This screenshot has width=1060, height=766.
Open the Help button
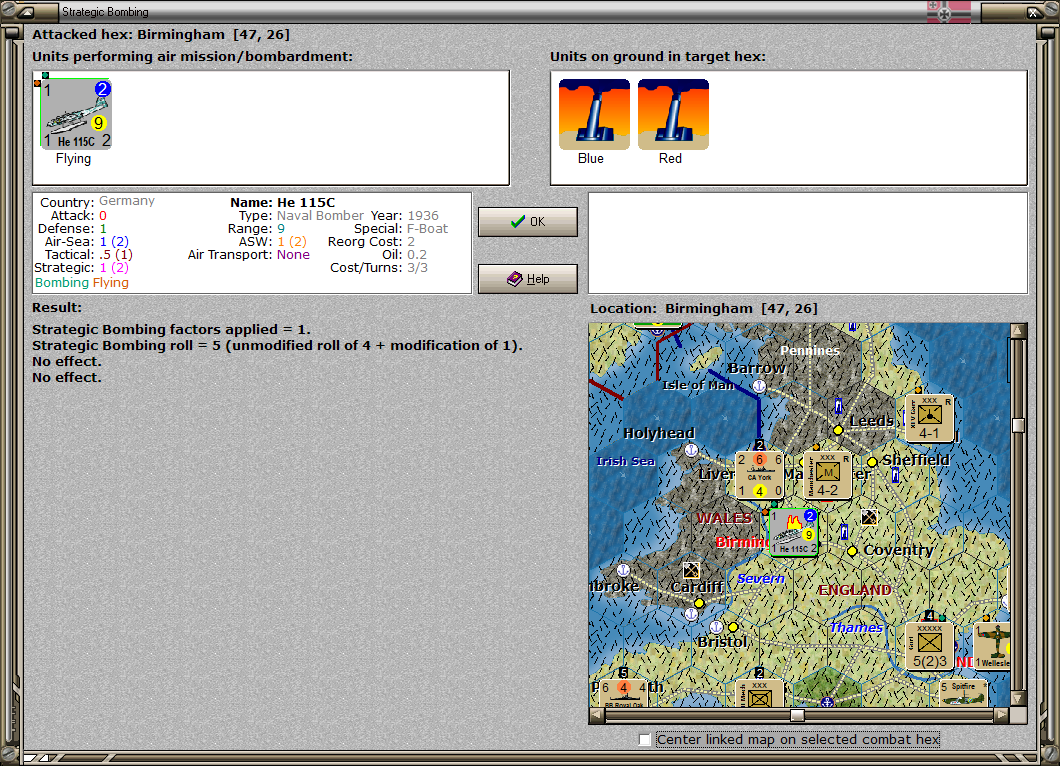(527, 279)
